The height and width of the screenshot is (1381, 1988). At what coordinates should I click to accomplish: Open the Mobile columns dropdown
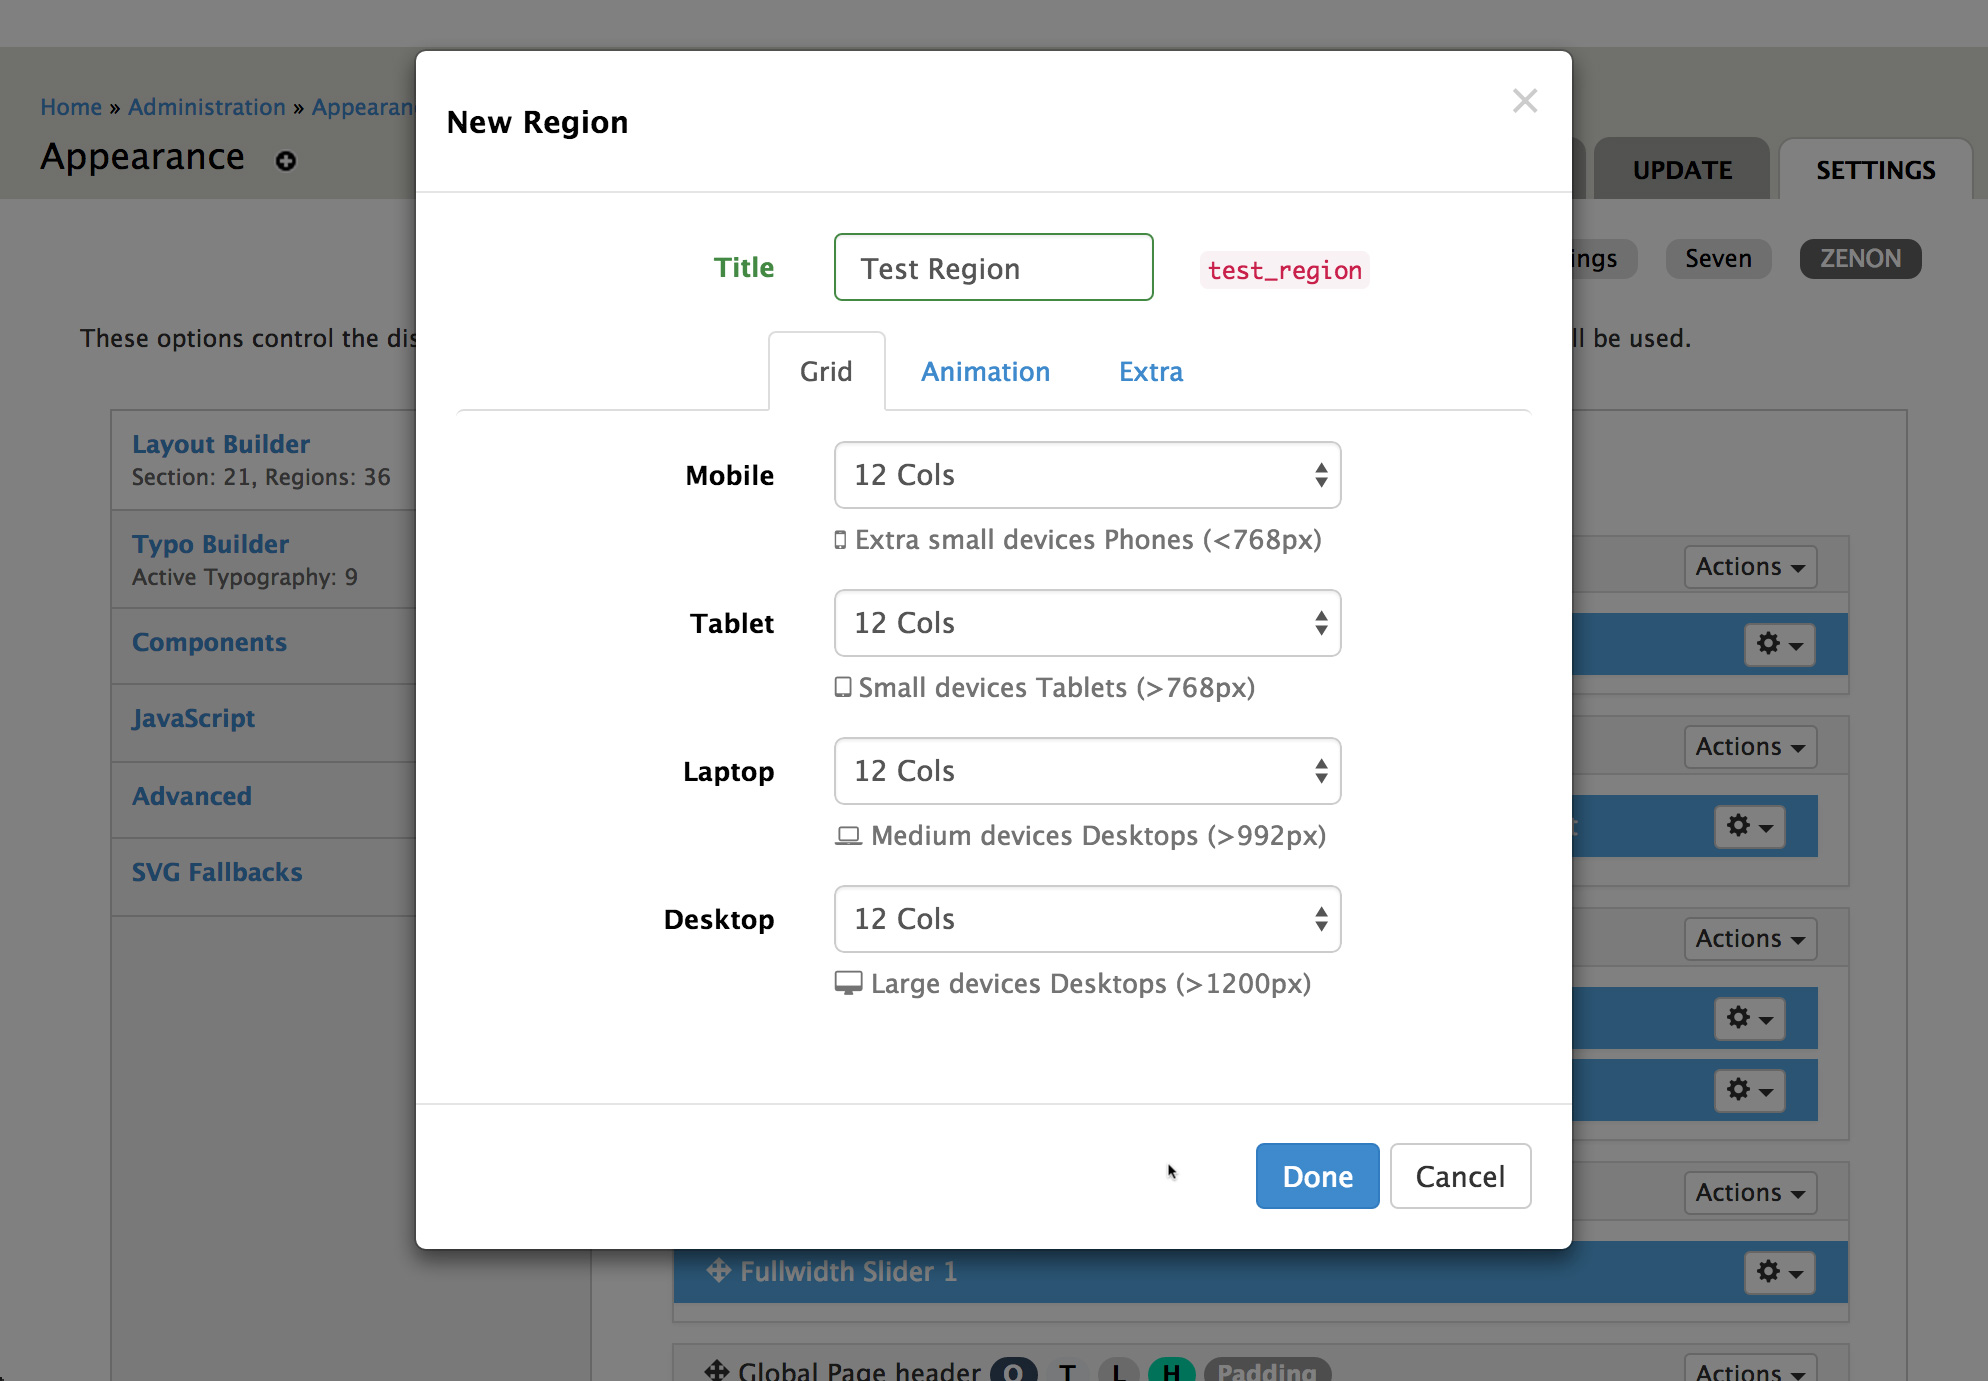(x=1087, y=475)
